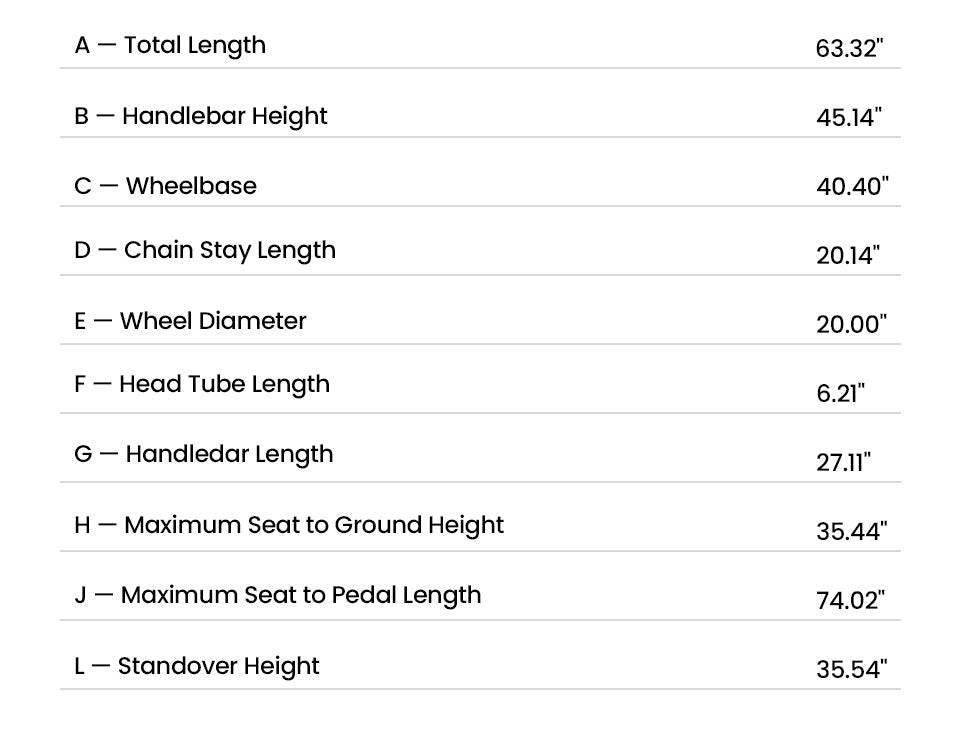Image resolution: width=960 pixels, height=740 pixels.
Task: Click the "B — Handlebar Height" row label
Action: coord(201,116)
